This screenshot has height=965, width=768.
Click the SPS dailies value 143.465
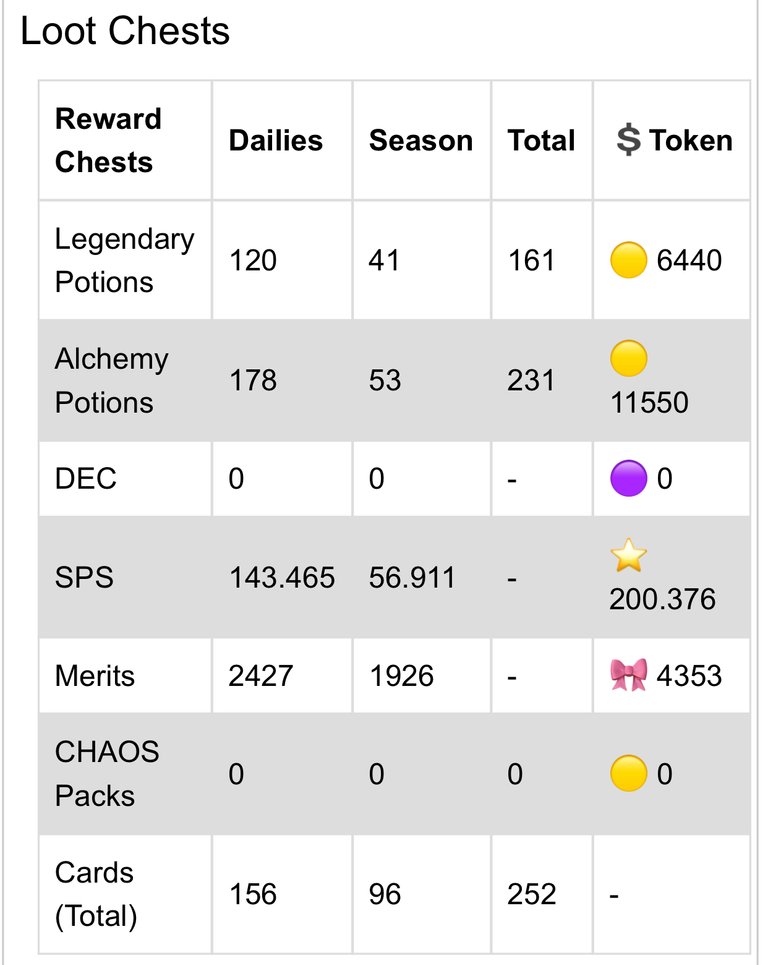[282, 577]
